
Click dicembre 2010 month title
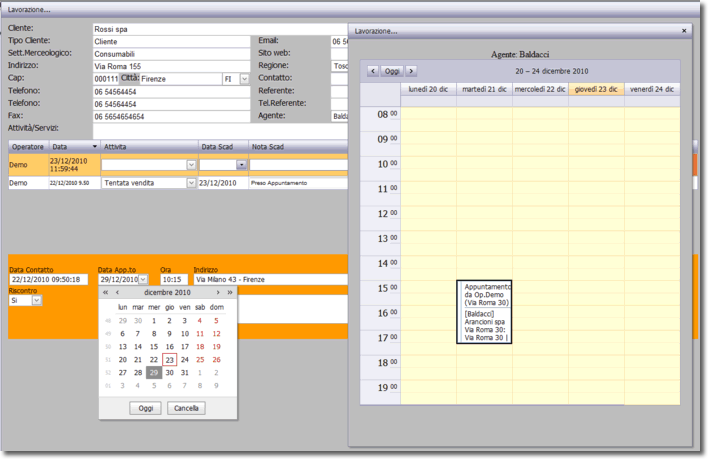[167, 292]
